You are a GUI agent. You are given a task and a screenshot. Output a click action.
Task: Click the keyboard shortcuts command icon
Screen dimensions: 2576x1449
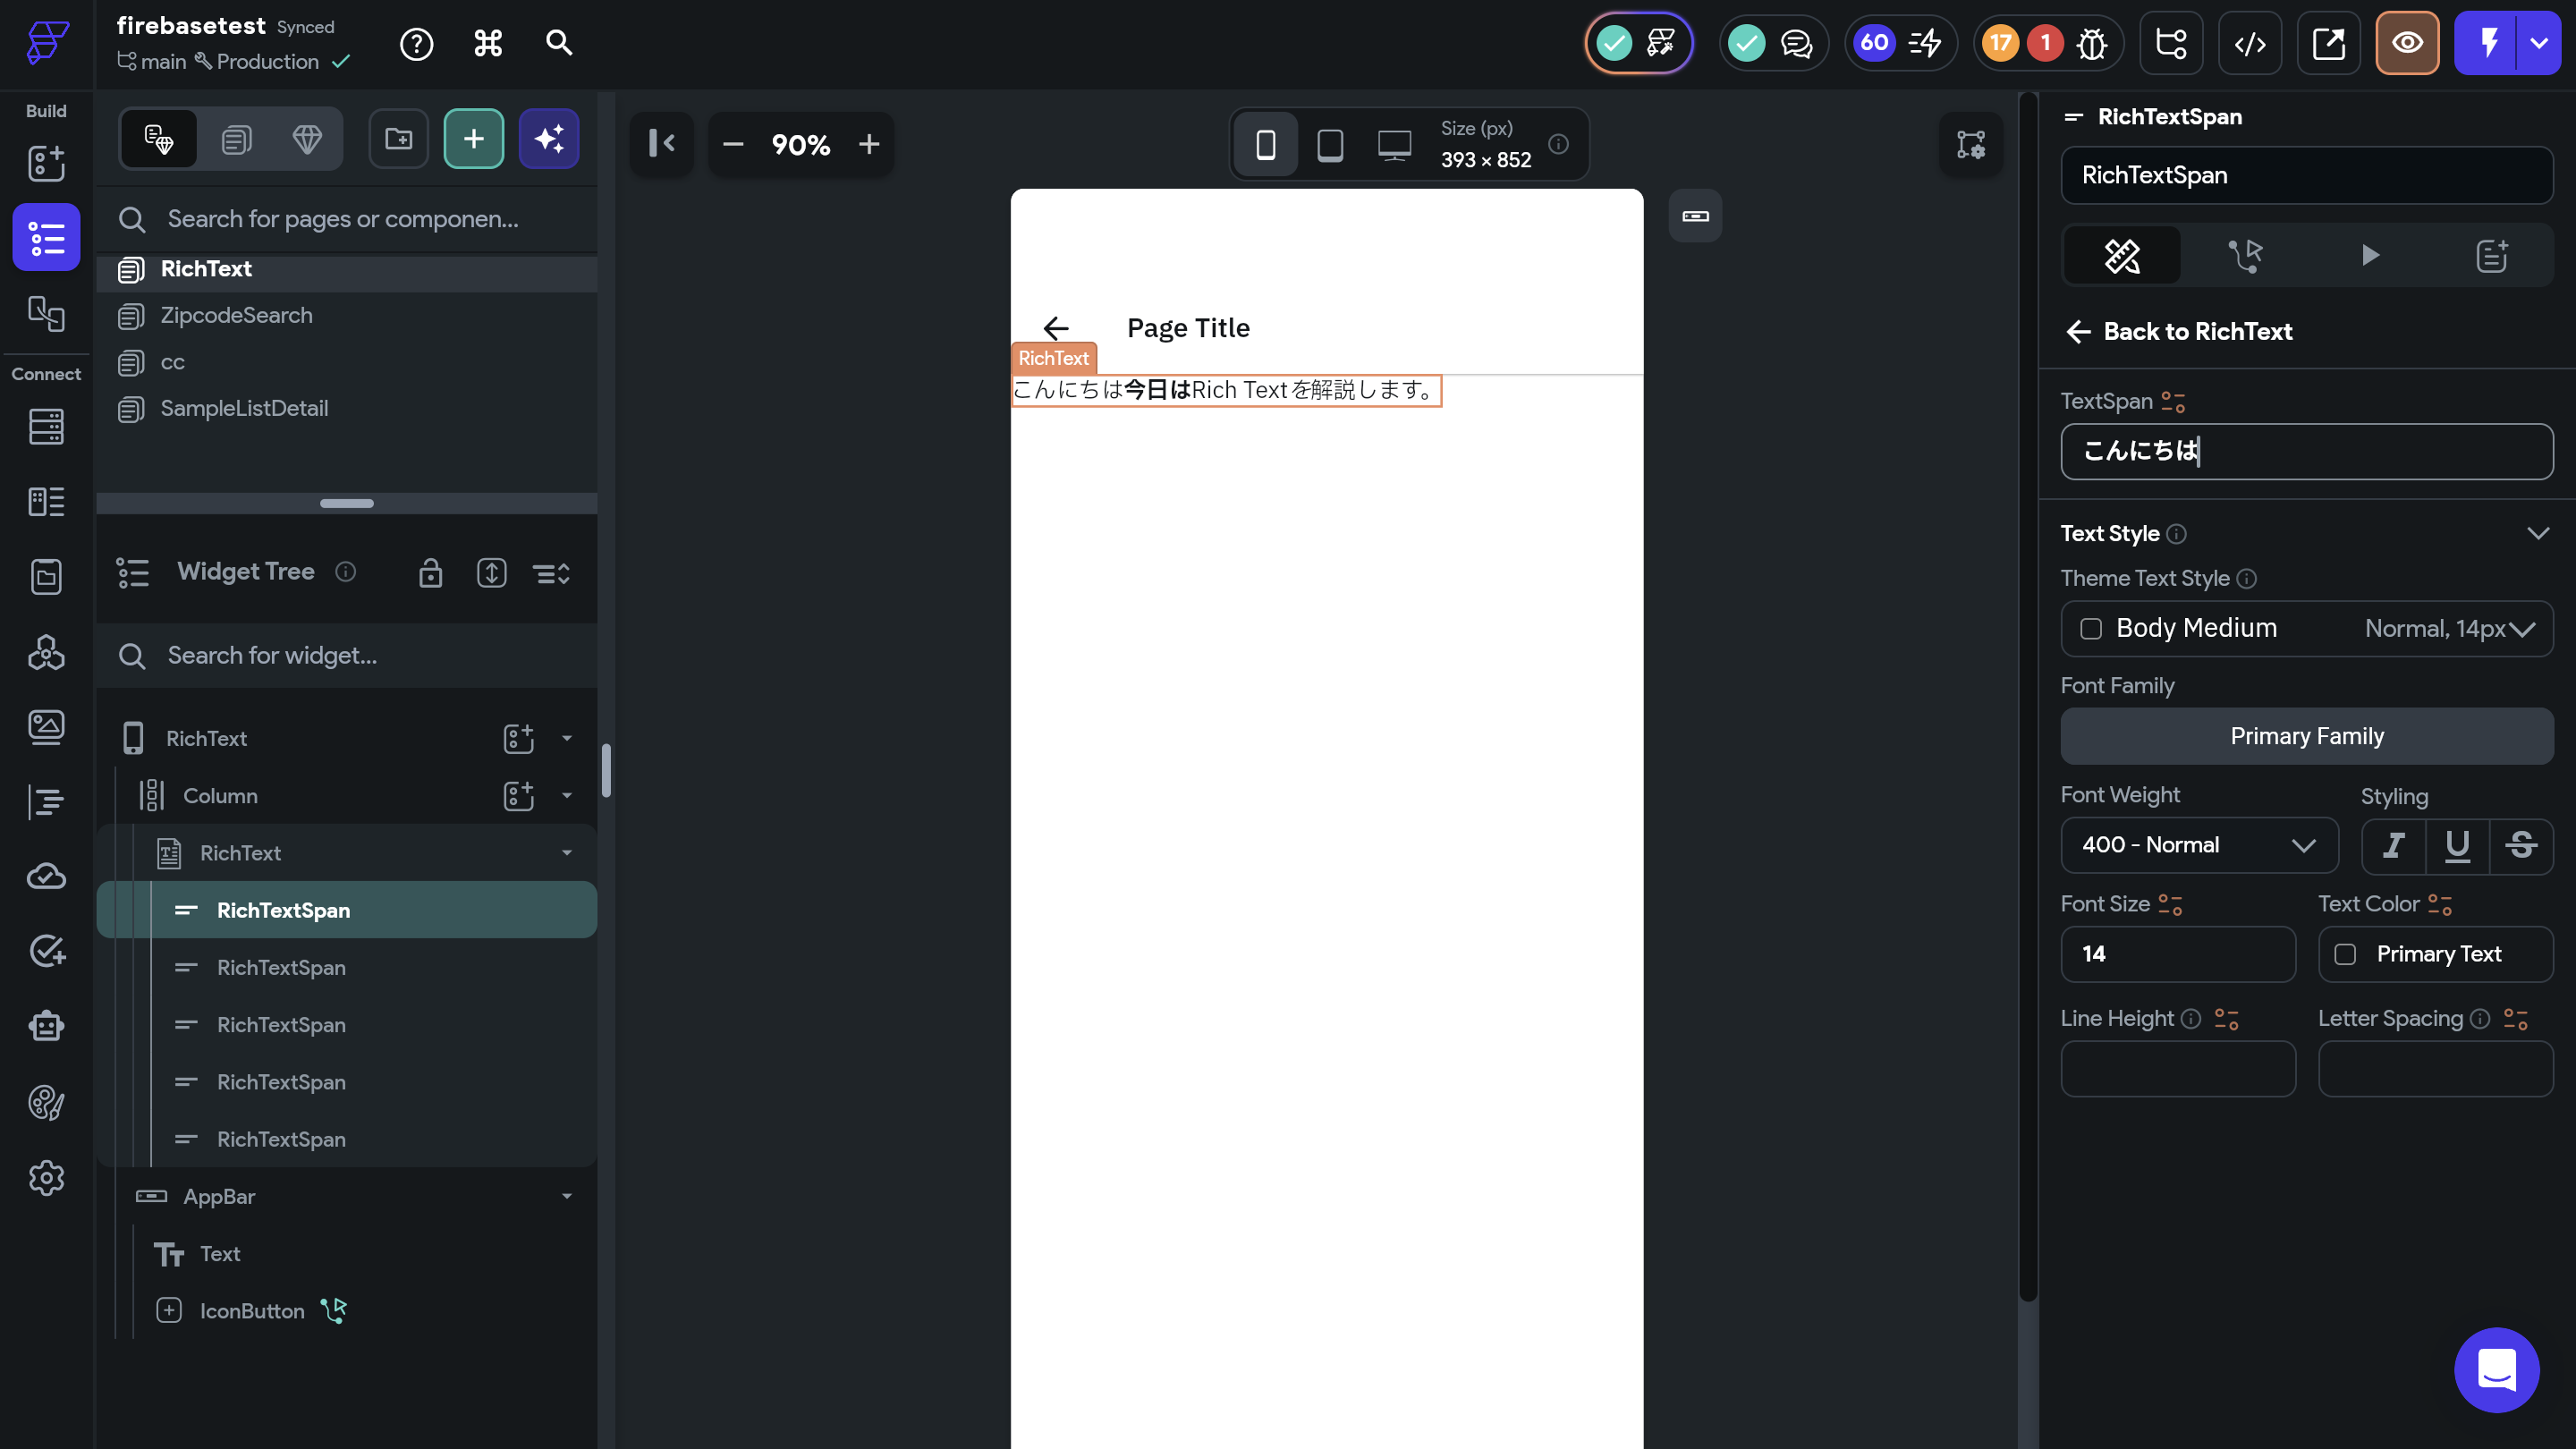488,43
